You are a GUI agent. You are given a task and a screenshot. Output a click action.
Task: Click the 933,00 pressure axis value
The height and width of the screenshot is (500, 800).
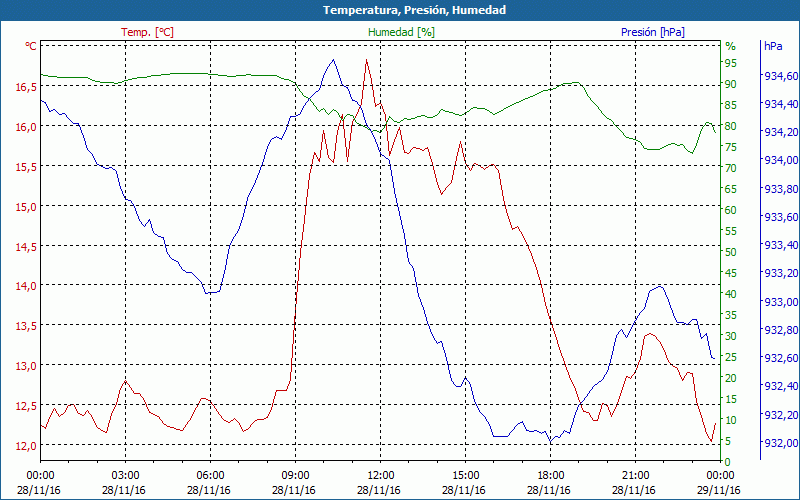pyautogui.click(x=781, y=302)
